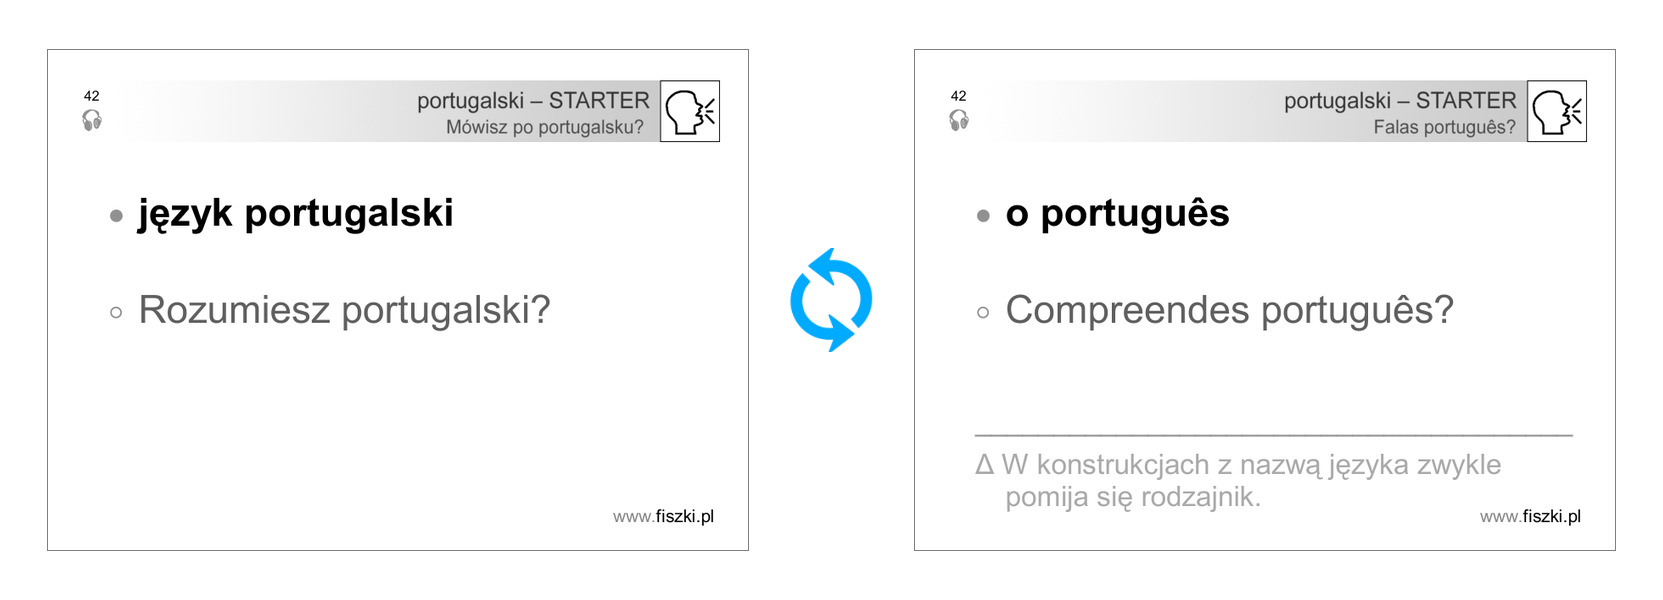Open the www.fiszki.pl link on the Portuguese card
Viewport: 1663px width, 600px height.
tap(1530, 516)
